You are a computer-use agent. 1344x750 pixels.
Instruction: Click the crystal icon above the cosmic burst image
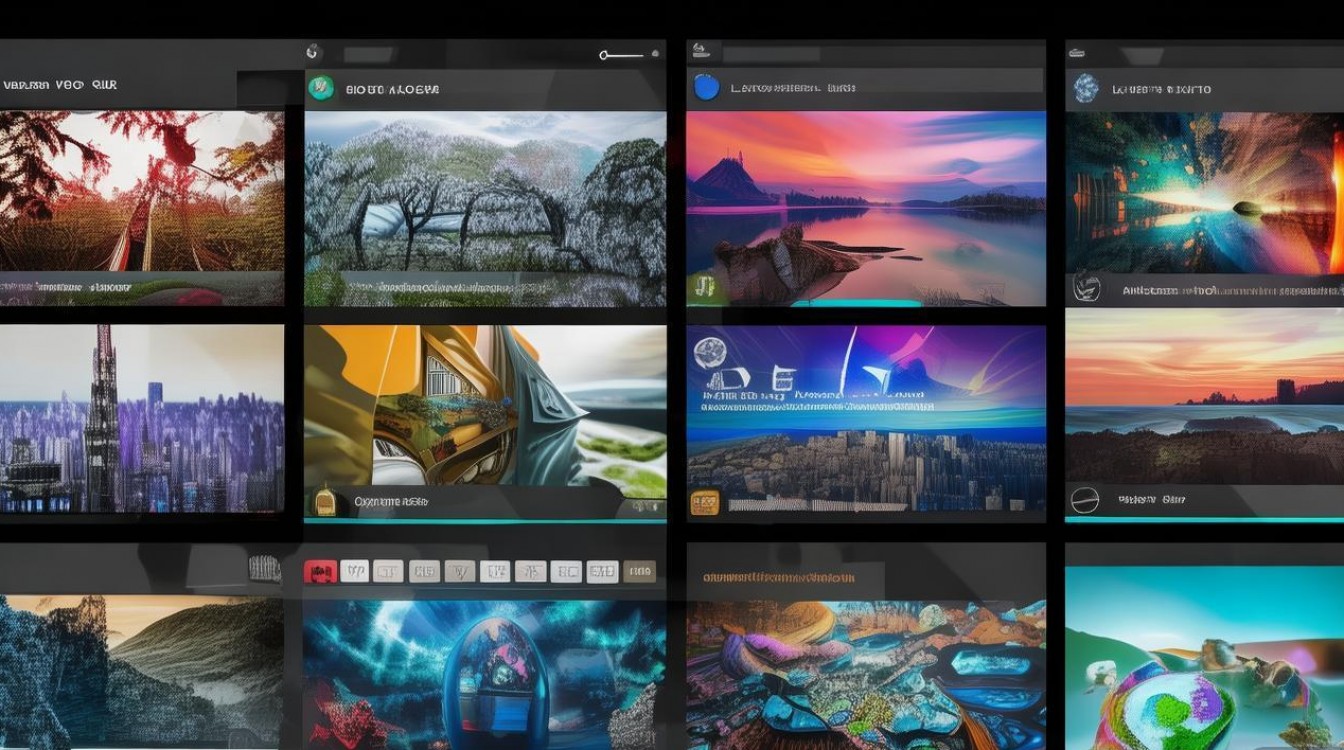[x=1085, y=89]
